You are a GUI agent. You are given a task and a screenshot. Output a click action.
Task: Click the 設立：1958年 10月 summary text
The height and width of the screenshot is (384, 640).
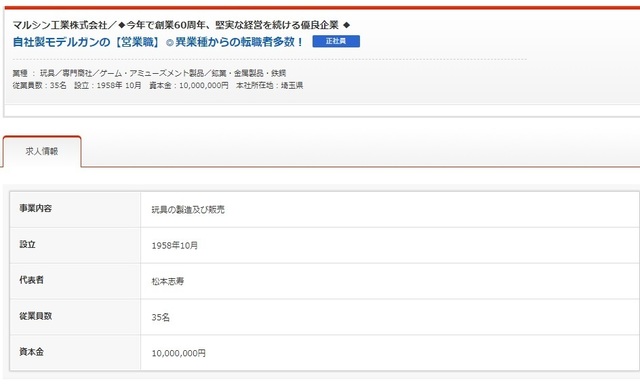(108, 85)
